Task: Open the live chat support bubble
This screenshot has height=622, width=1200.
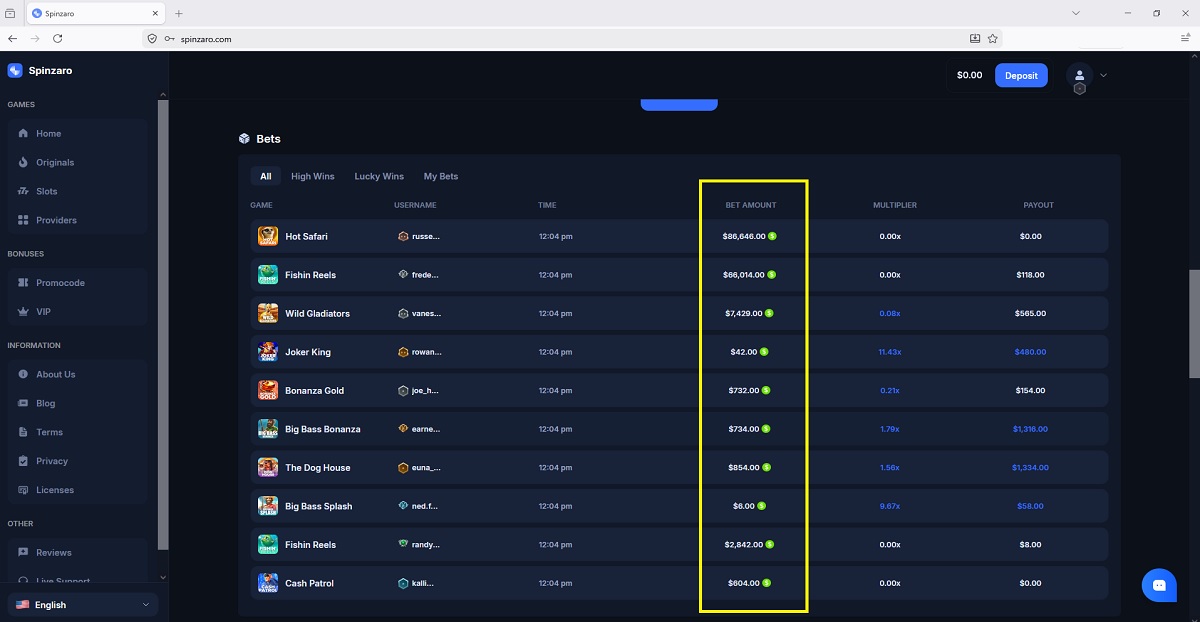Action: pyautogui.click(x=1159, y=585)
